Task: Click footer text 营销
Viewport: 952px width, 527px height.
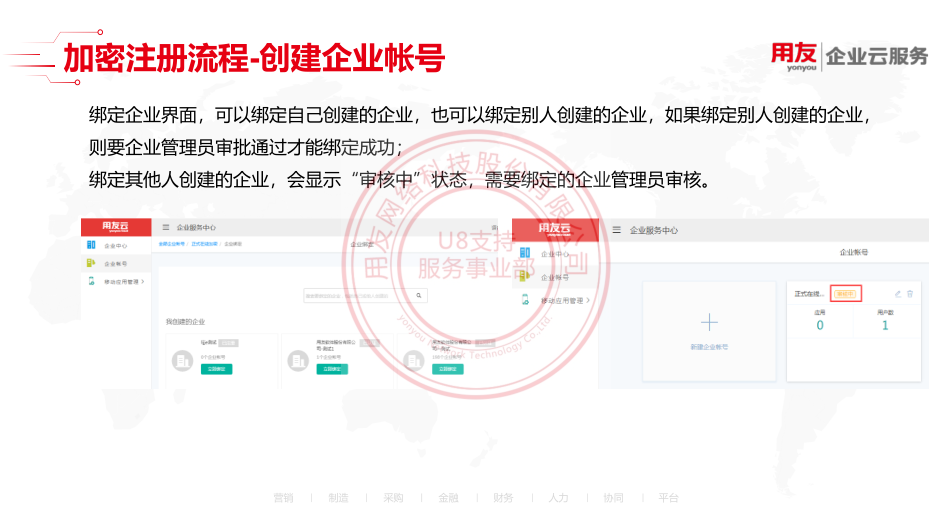Action: [284, 498]
